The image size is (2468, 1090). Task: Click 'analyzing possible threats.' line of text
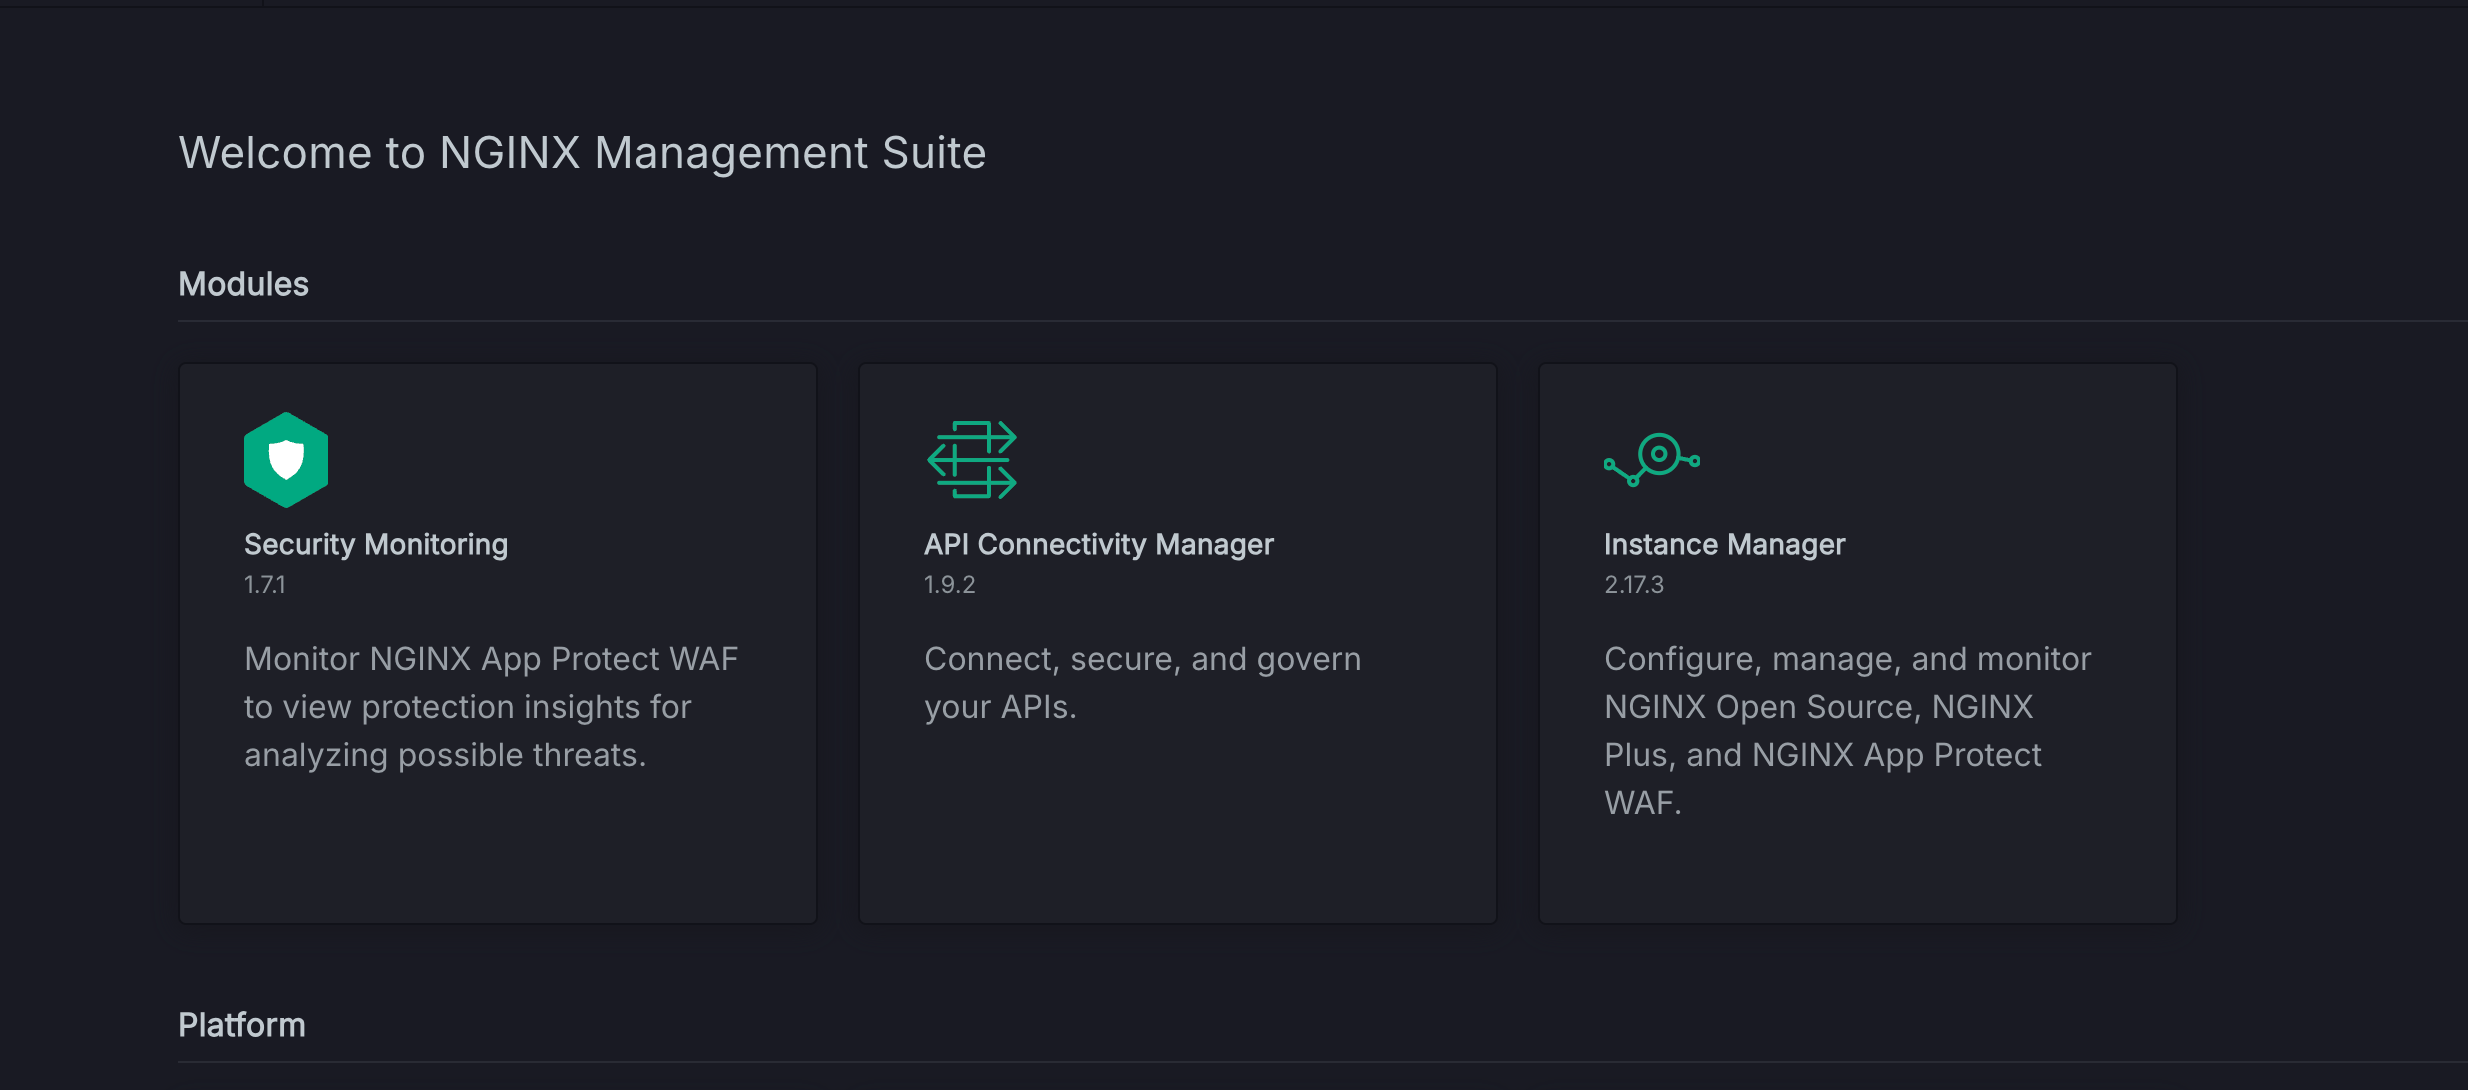(445, 755)
